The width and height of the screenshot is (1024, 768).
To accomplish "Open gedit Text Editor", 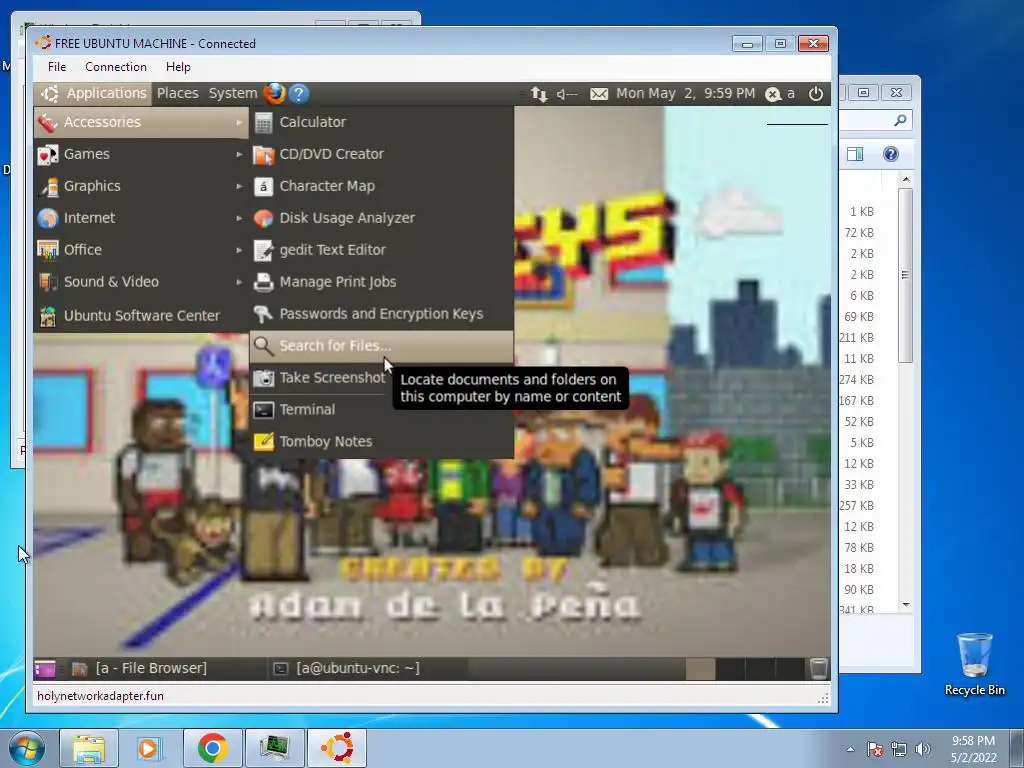I will (381, 250).
